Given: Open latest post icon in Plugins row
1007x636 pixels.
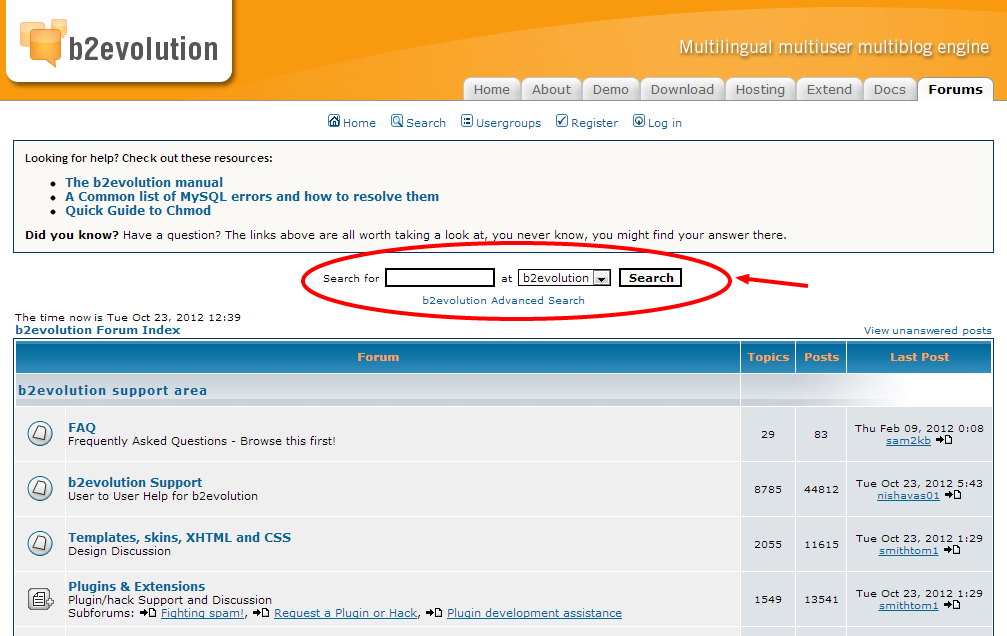Looking at the screenshot, I should pos(952,606).
